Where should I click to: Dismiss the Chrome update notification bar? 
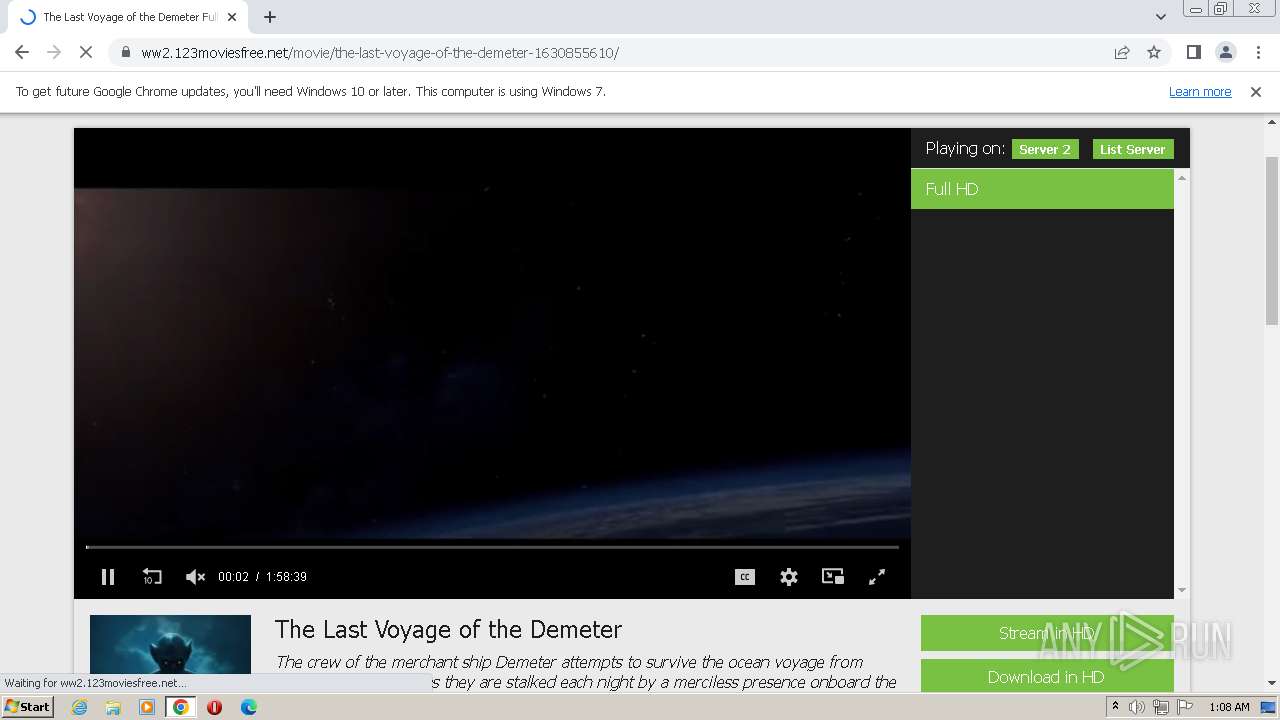click(1256, 92)
